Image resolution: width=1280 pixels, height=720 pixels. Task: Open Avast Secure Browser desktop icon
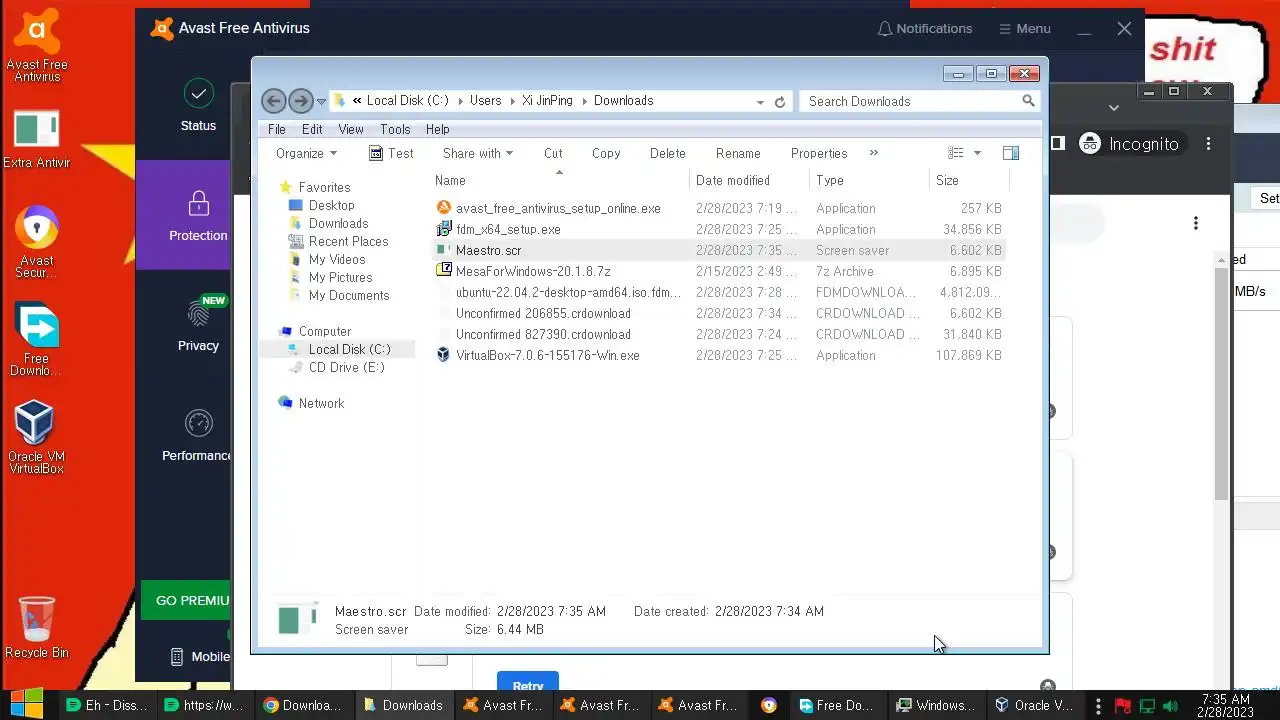click(37, 241)
